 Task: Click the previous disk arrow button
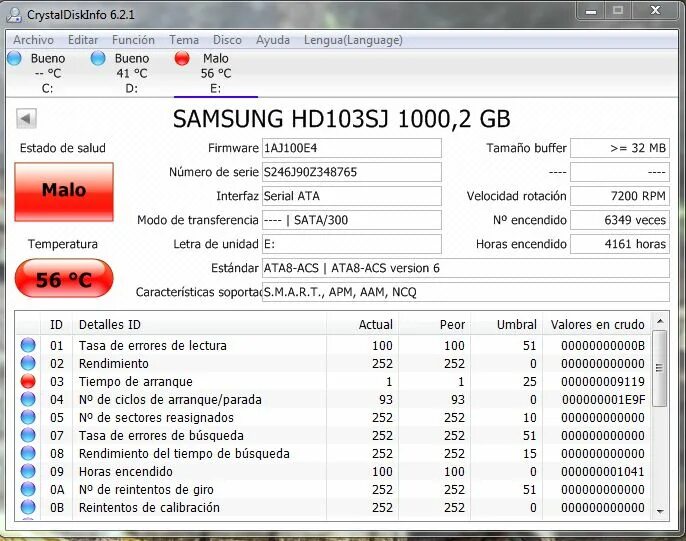point(26,119)
